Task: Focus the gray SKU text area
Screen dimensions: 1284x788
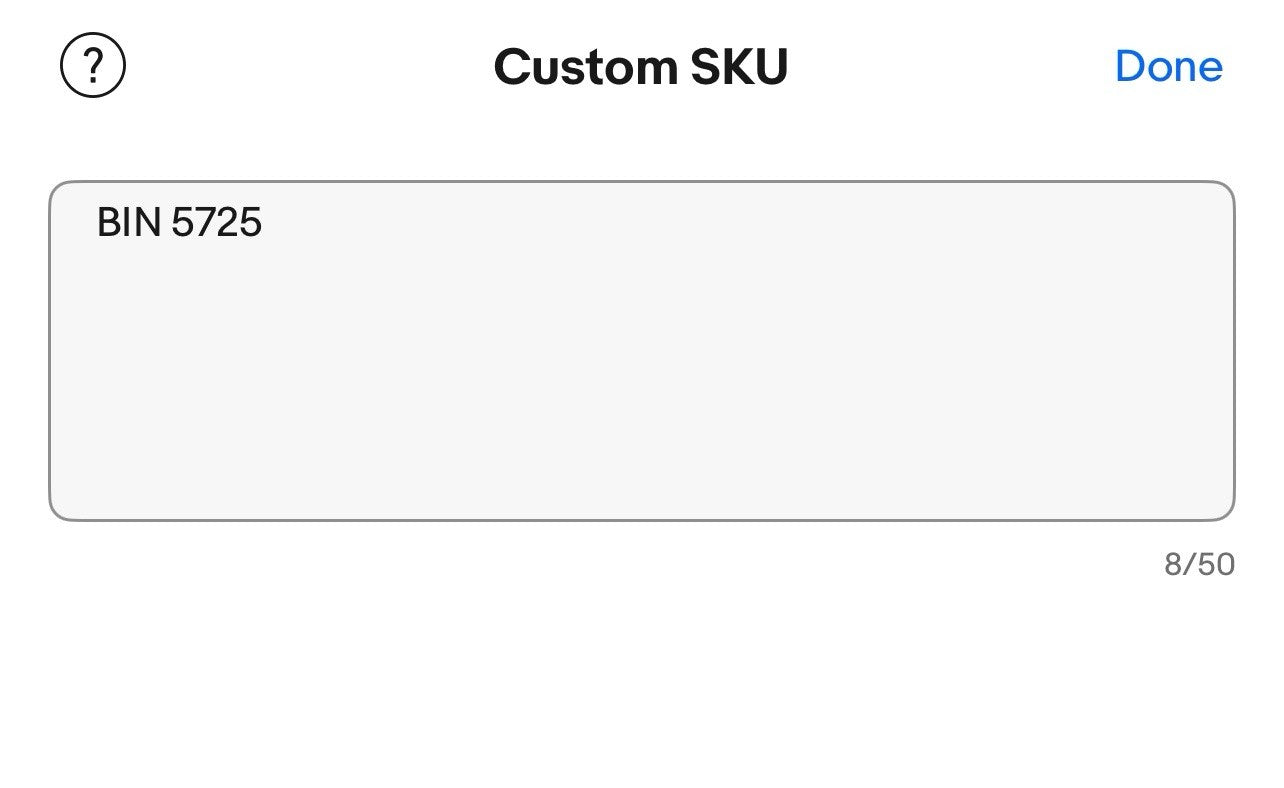Action: tap(641, 350)
